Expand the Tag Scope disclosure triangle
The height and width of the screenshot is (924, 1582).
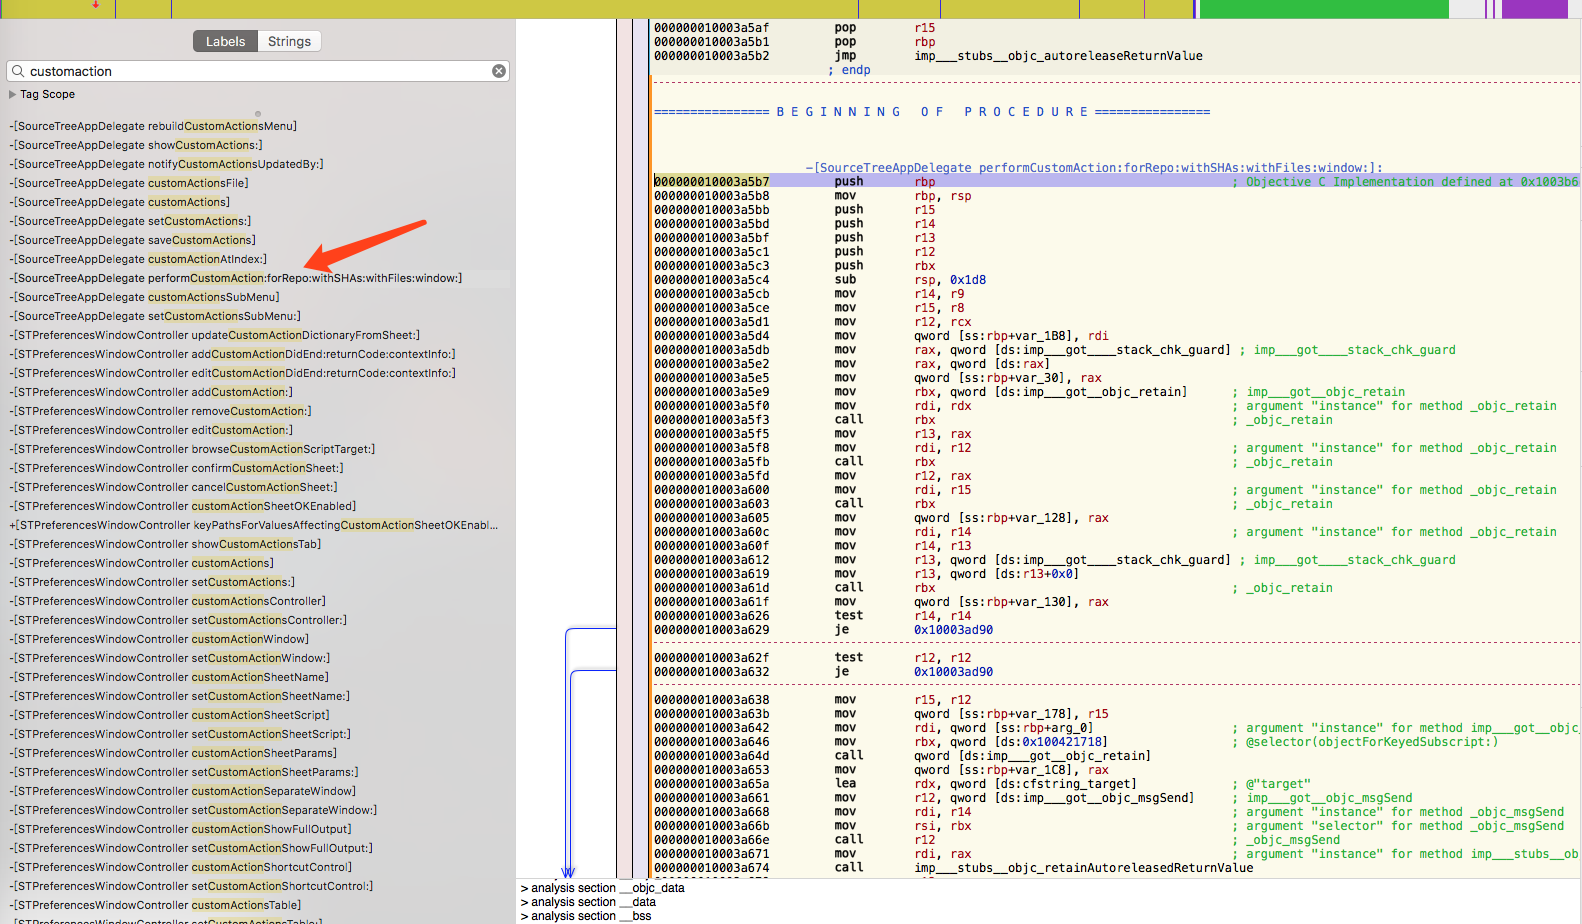12,94
